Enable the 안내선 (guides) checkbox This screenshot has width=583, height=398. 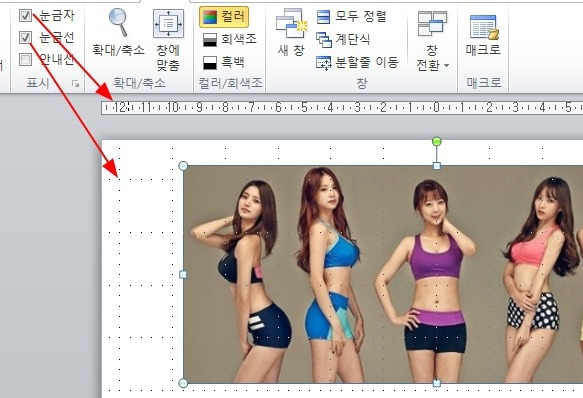(x=26, y=59)
